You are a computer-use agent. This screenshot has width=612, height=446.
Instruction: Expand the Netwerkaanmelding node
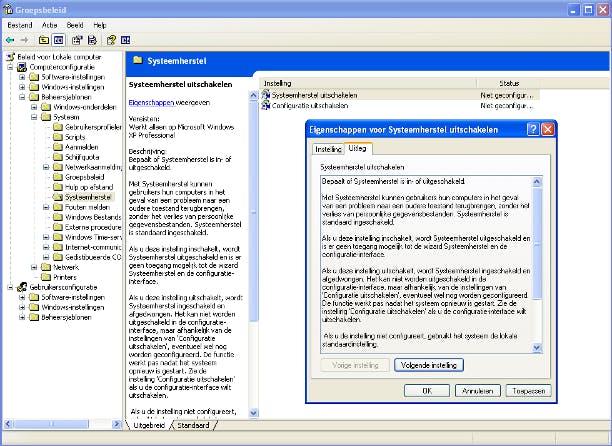point(46,167)
